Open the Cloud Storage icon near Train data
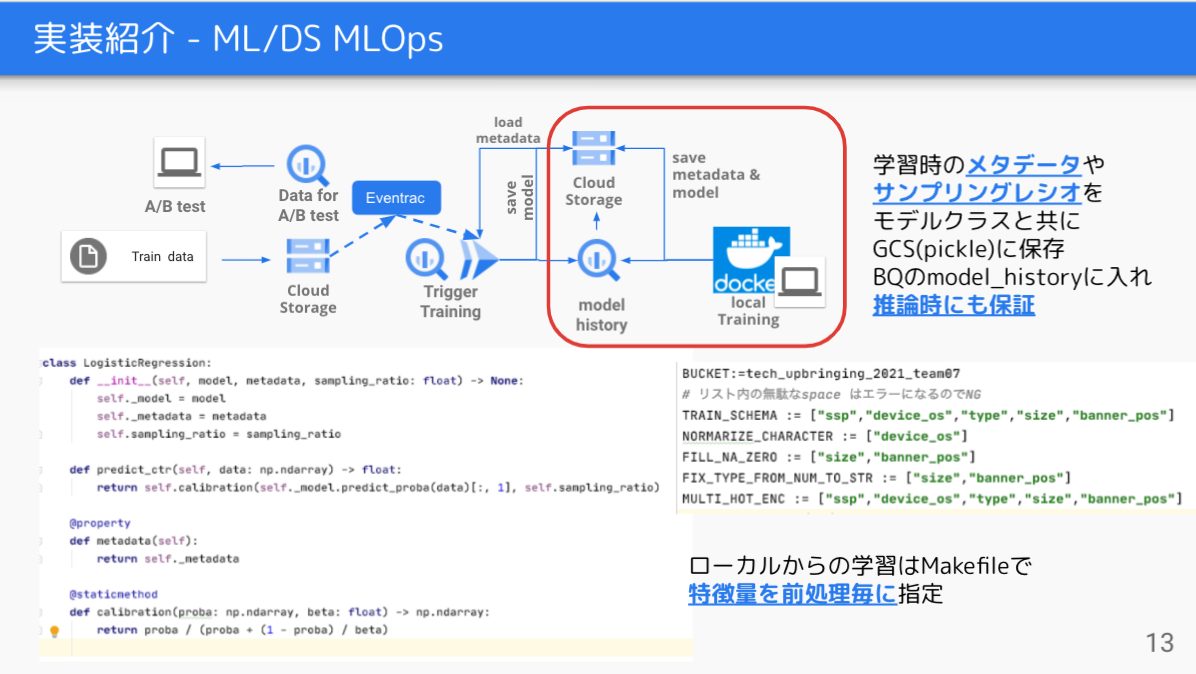Screen dimensions: 1196x674 point(307,256)
